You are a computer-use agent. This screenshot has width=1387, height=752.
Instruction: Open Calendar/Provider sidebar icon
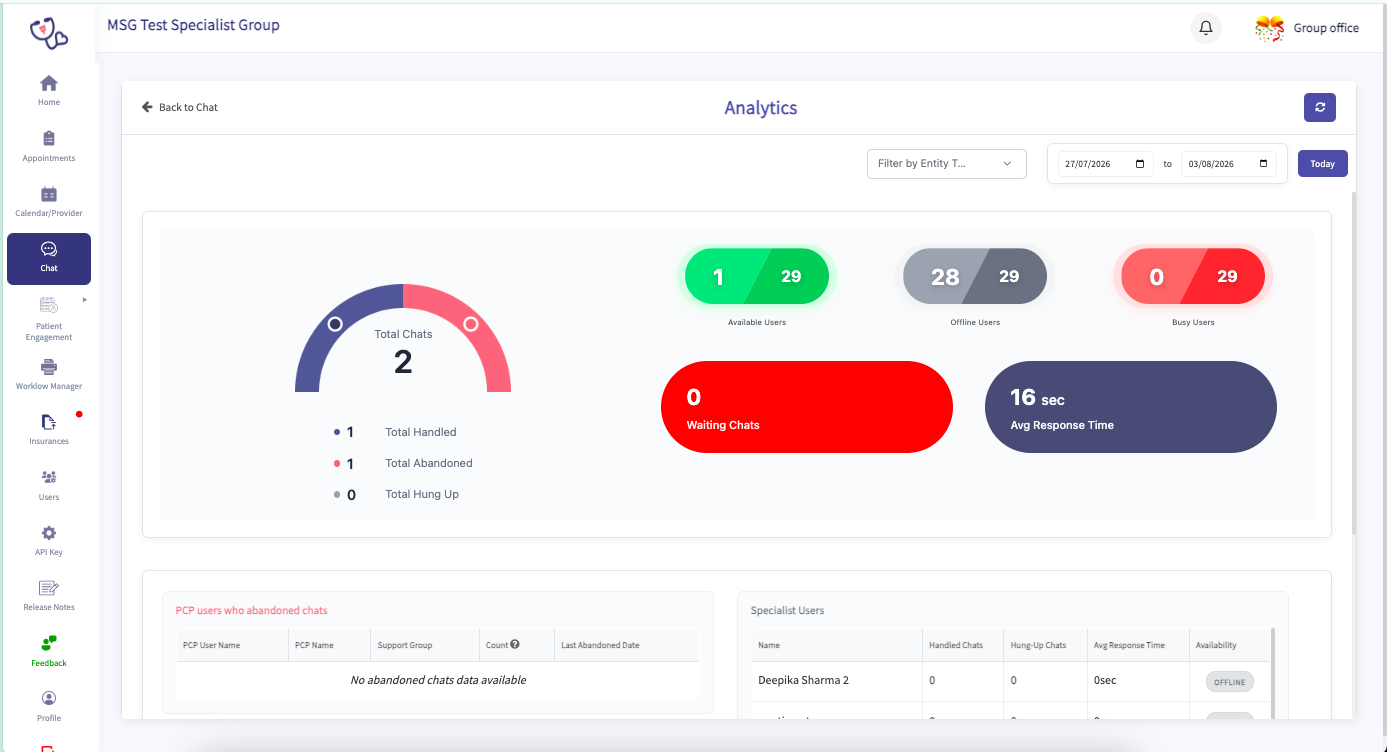[49, 194]
